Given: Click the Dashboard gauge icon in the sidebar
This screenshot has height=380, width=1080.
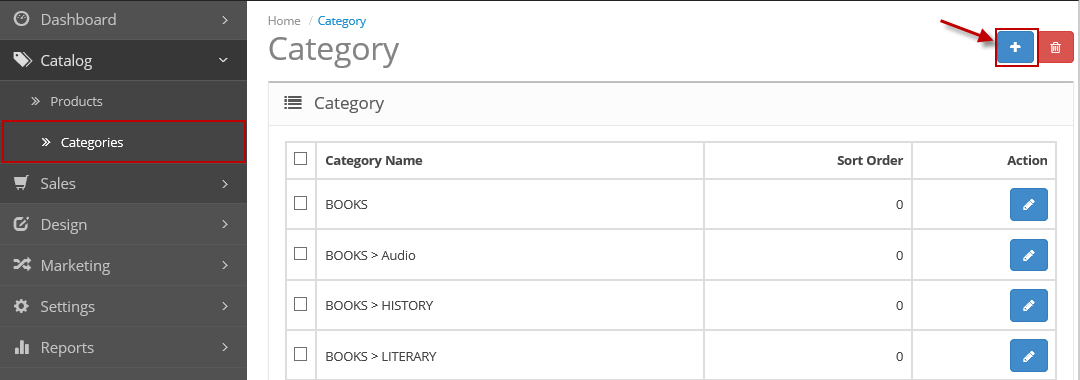Looking at the screenshot, I should [21, 19].
